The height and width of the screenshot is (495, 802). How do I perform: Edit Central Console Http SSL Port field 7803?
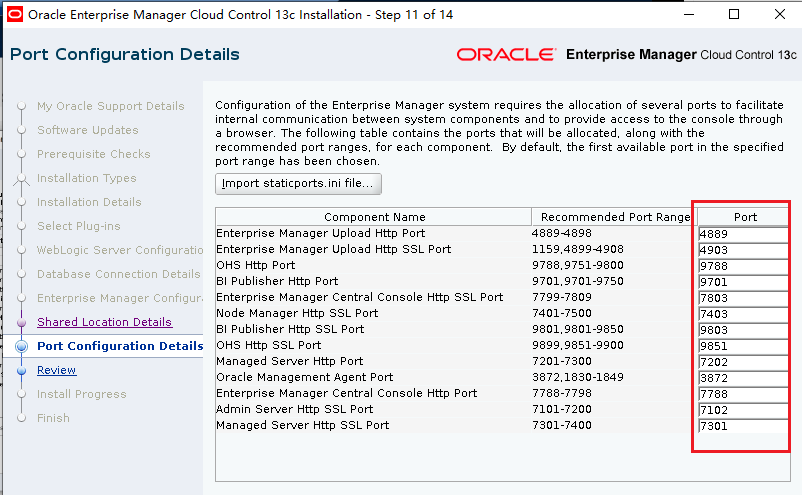(743, 298)
